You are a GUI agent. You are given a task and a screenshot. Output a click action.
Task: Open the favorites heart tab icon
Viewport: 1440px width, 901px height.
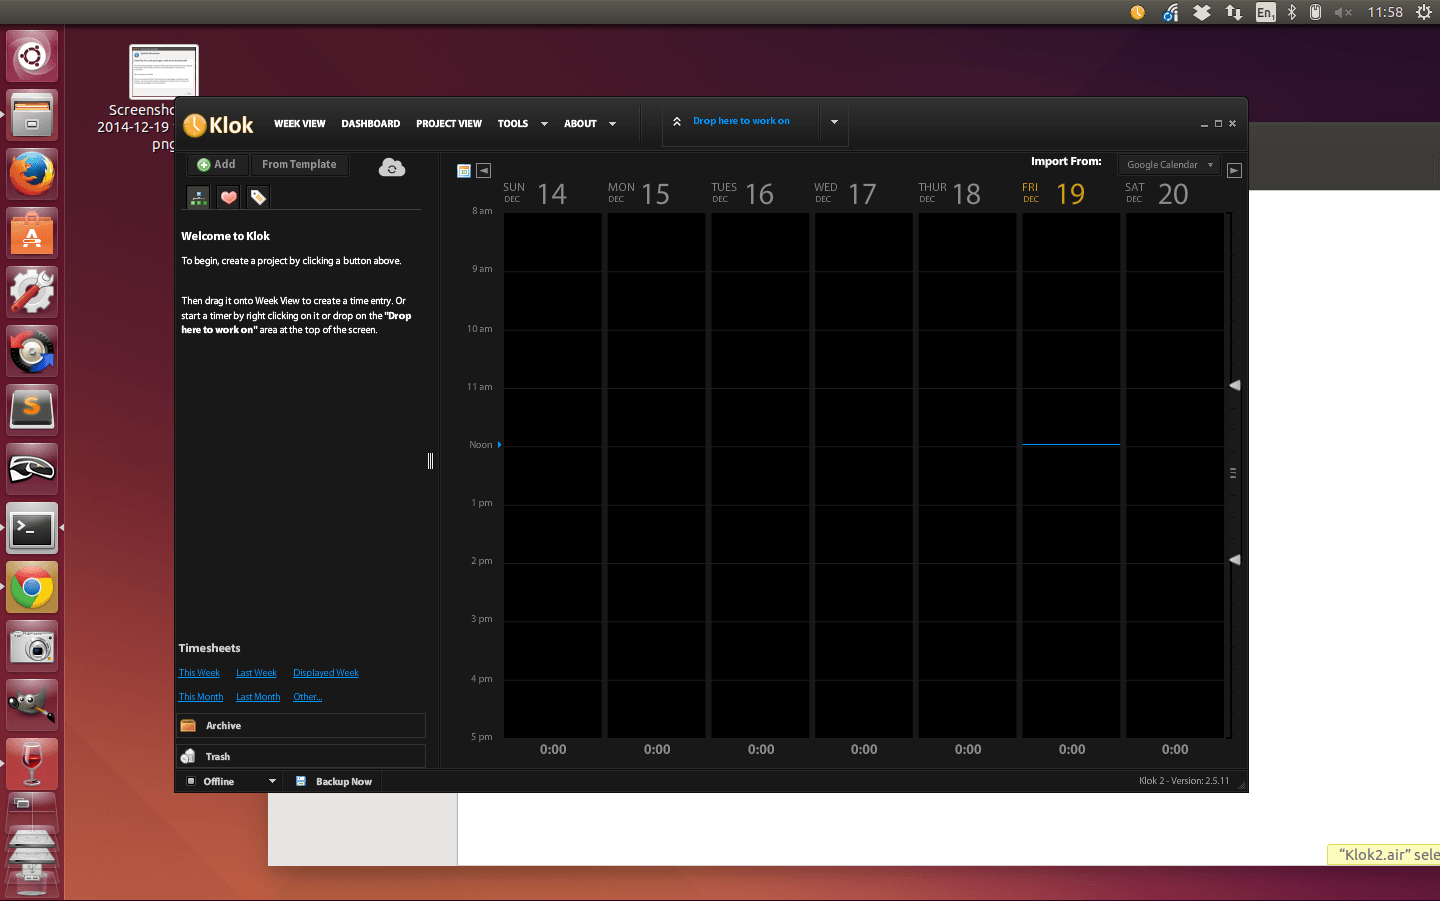tap(229, 197)
